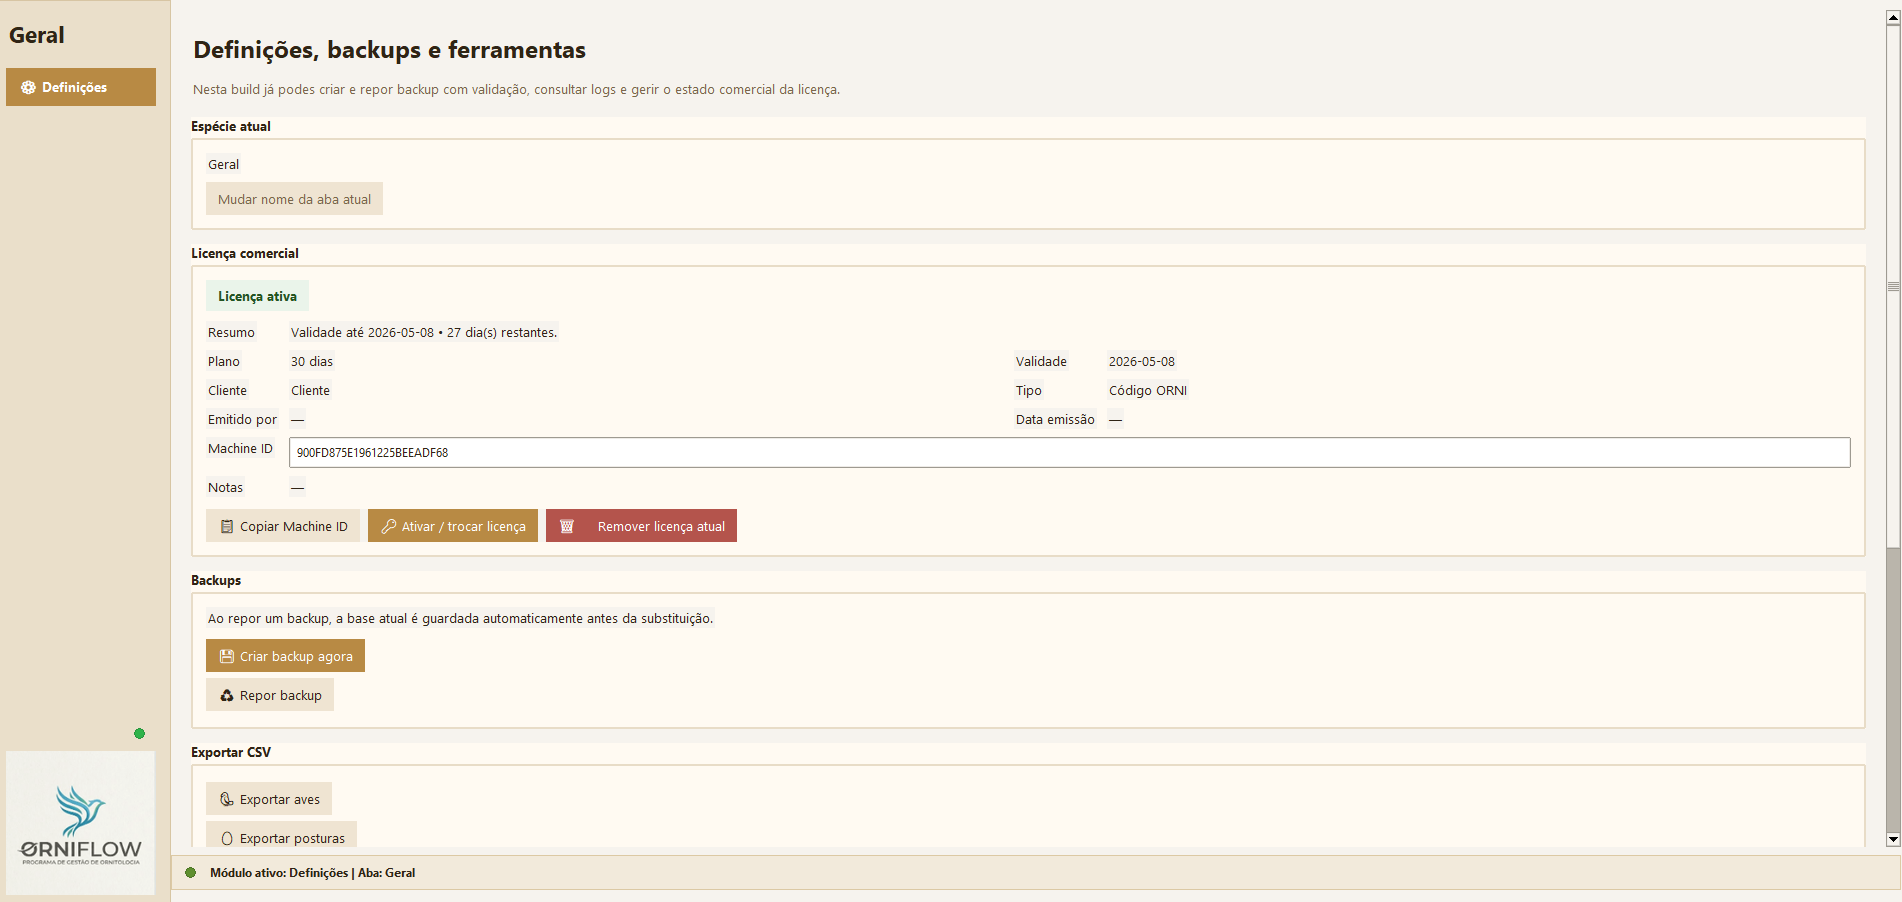Click the green status dot above the logo
This screenshot has width=1902, height=902.
(x=139, y=734)
